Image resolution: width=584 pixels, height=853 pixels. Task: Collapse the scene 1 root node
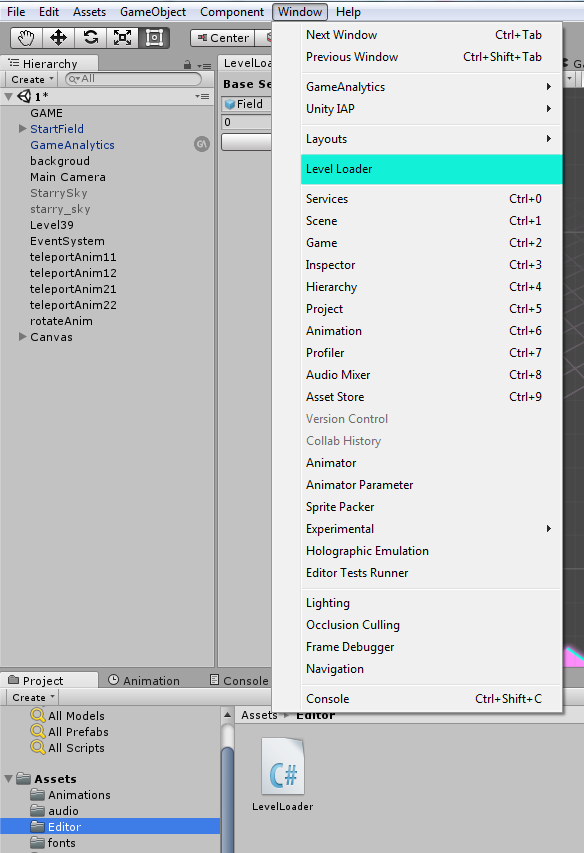coord(8,97)
